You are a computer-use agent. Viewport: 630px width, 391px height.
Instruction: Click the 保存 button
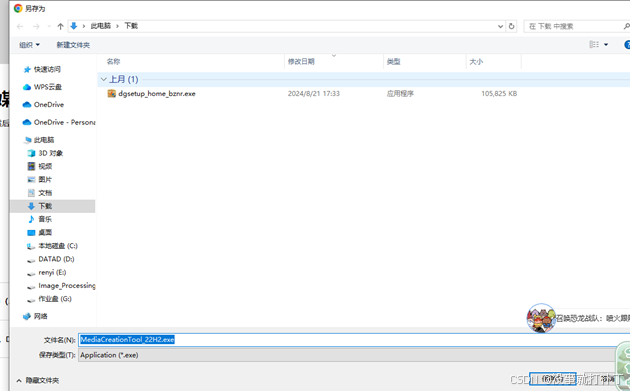pyautogui.click(x=552, y=379)
